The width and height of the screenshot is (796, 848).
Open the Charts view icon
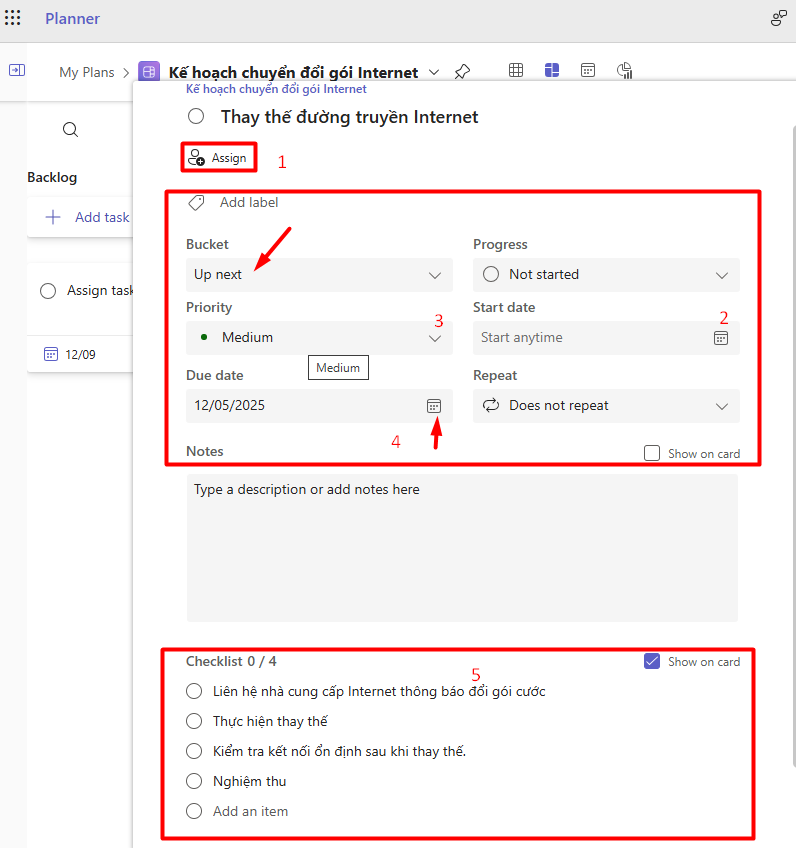625,70
